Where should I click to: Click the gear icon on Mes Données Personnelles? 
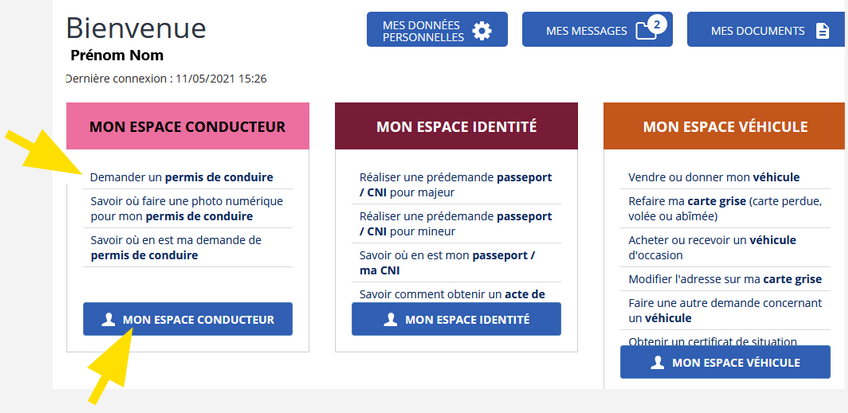click(x=481, y=31)
